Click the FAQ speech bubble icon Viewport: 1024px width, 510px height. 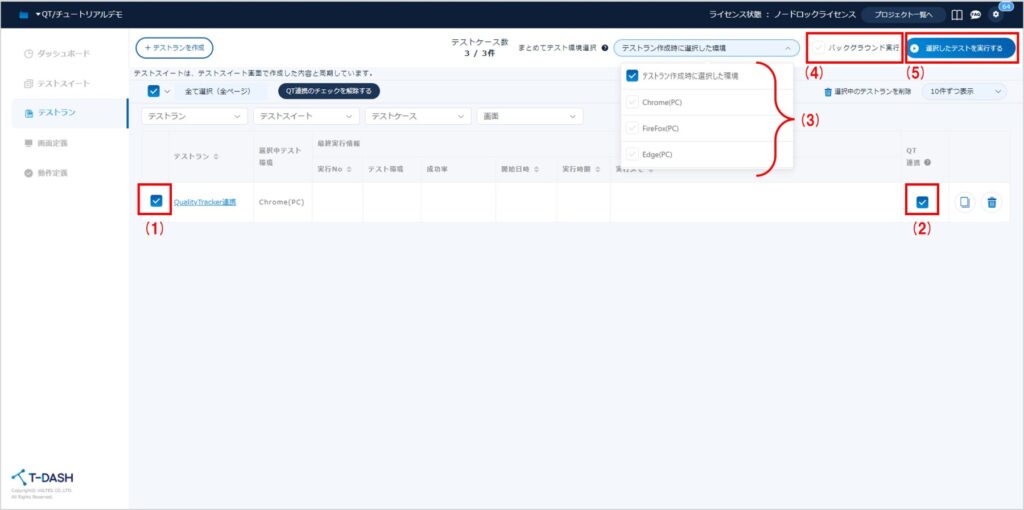pos(975,15)
